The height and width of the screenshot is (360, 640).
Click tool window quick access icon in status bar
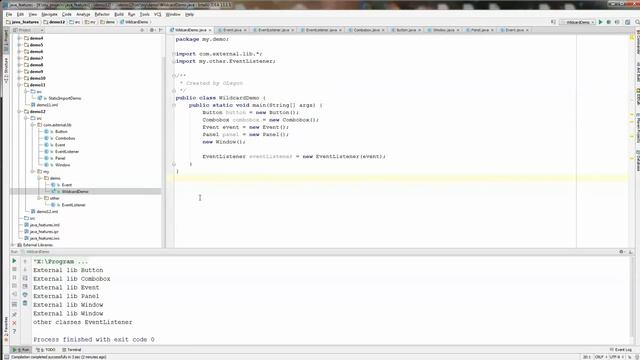pos(7,357)
